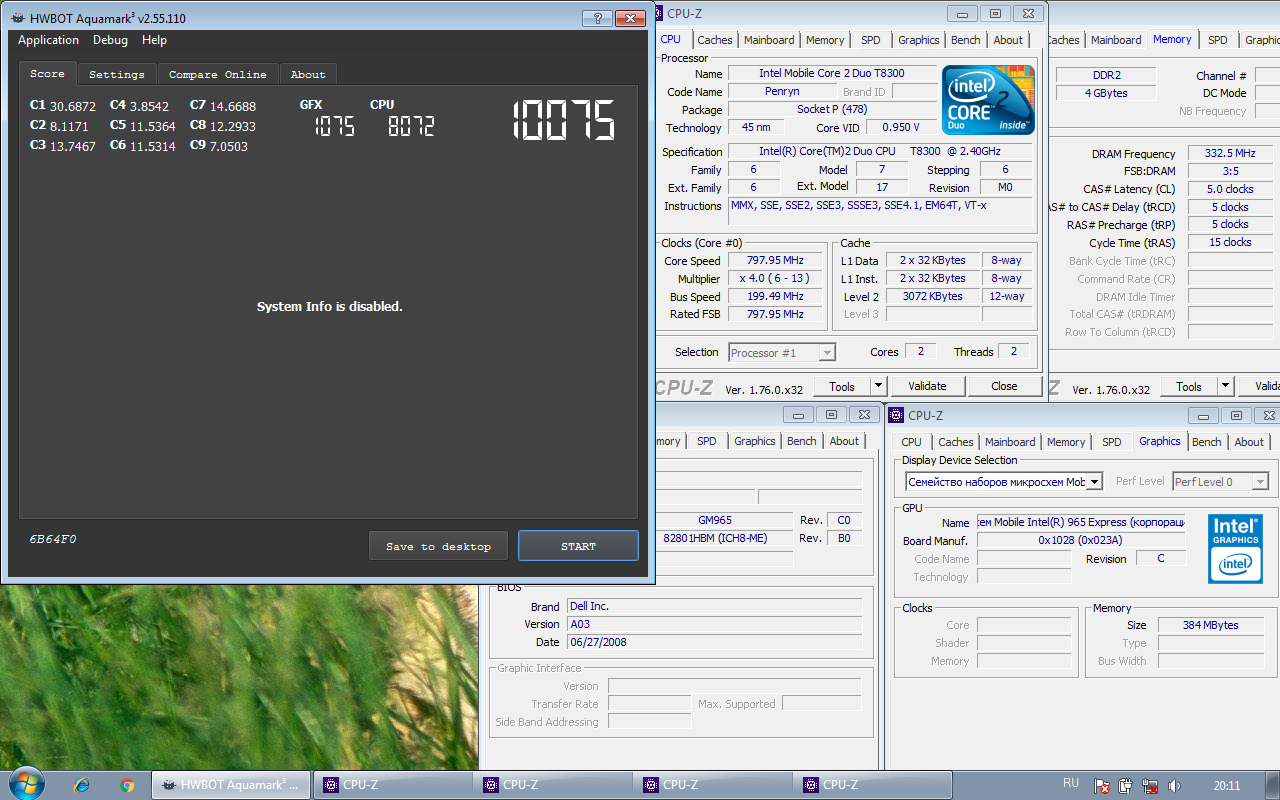The image size is (1280, 800).
Task: Click the Level 2 cache value 3072 KBytes
Action: pos(931,296)
